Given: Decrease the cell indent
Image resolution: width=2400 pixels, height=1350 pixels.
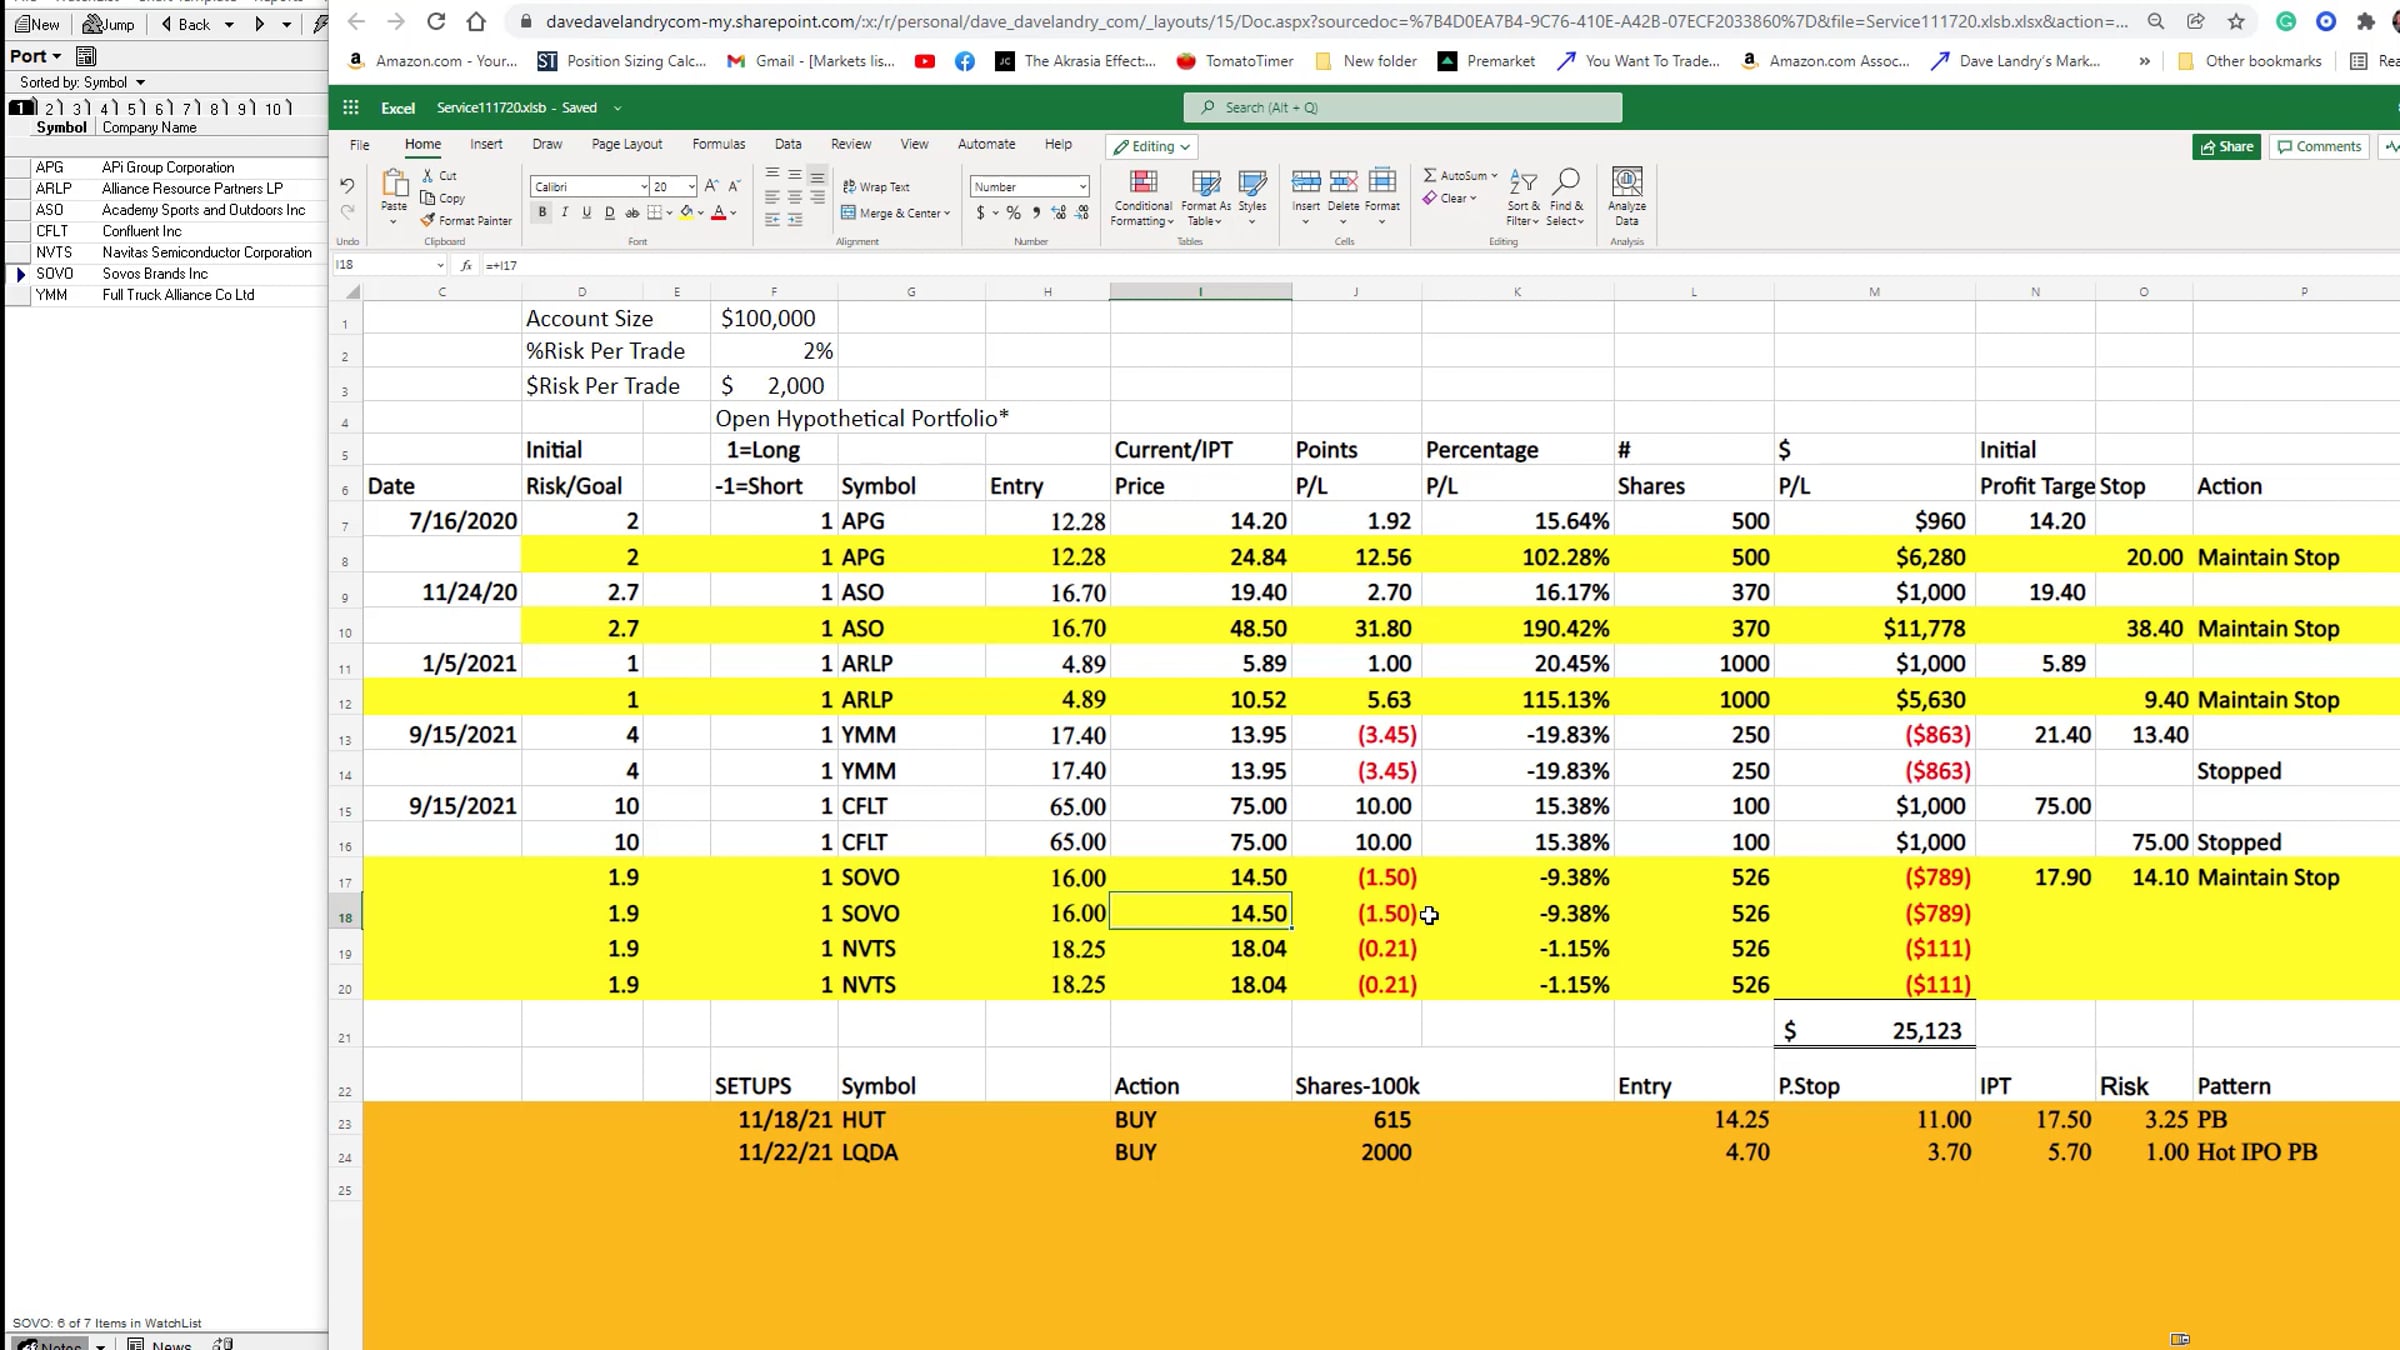Looking at the screenshot, I should (x=772, y=220).
